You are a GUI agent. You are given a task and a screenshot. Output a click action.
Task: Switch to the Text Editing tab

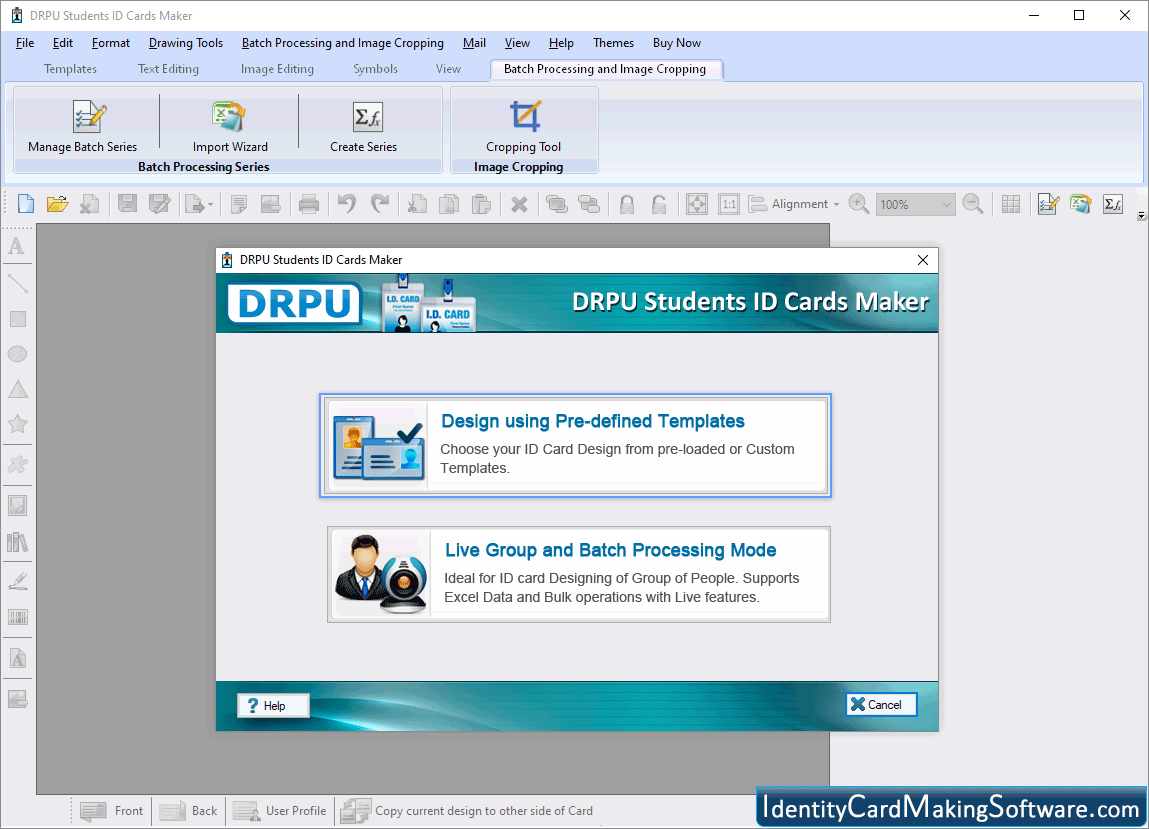click(x=169, y=69)
